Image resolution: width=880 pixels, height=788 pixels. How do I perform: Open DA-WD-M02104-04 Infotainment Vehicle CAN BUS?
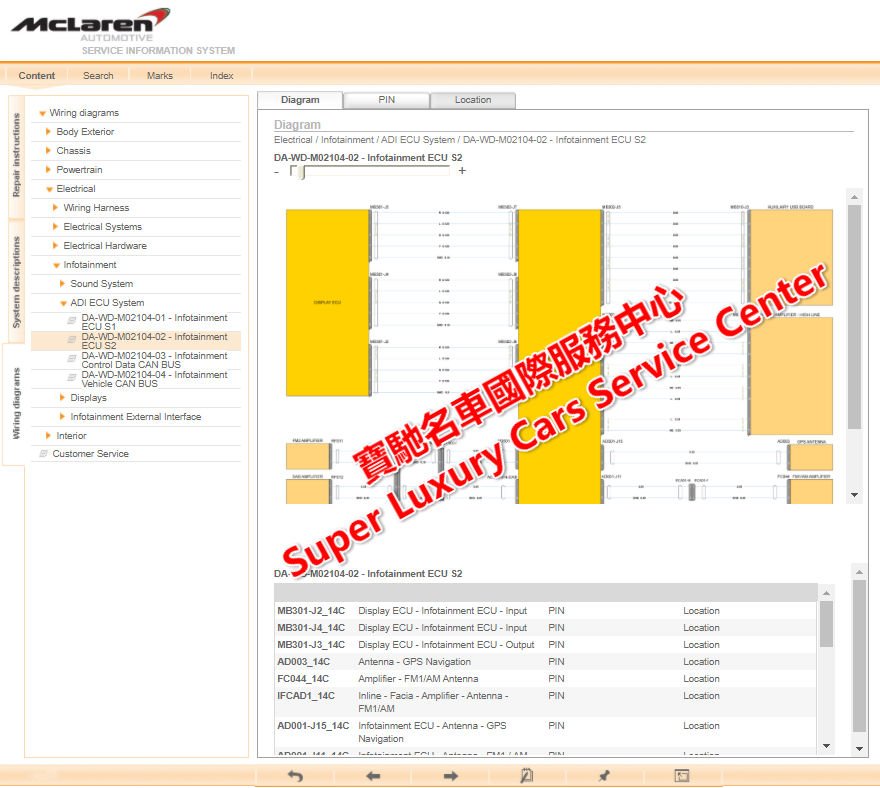pyautogui.click(x=154, y=379)
